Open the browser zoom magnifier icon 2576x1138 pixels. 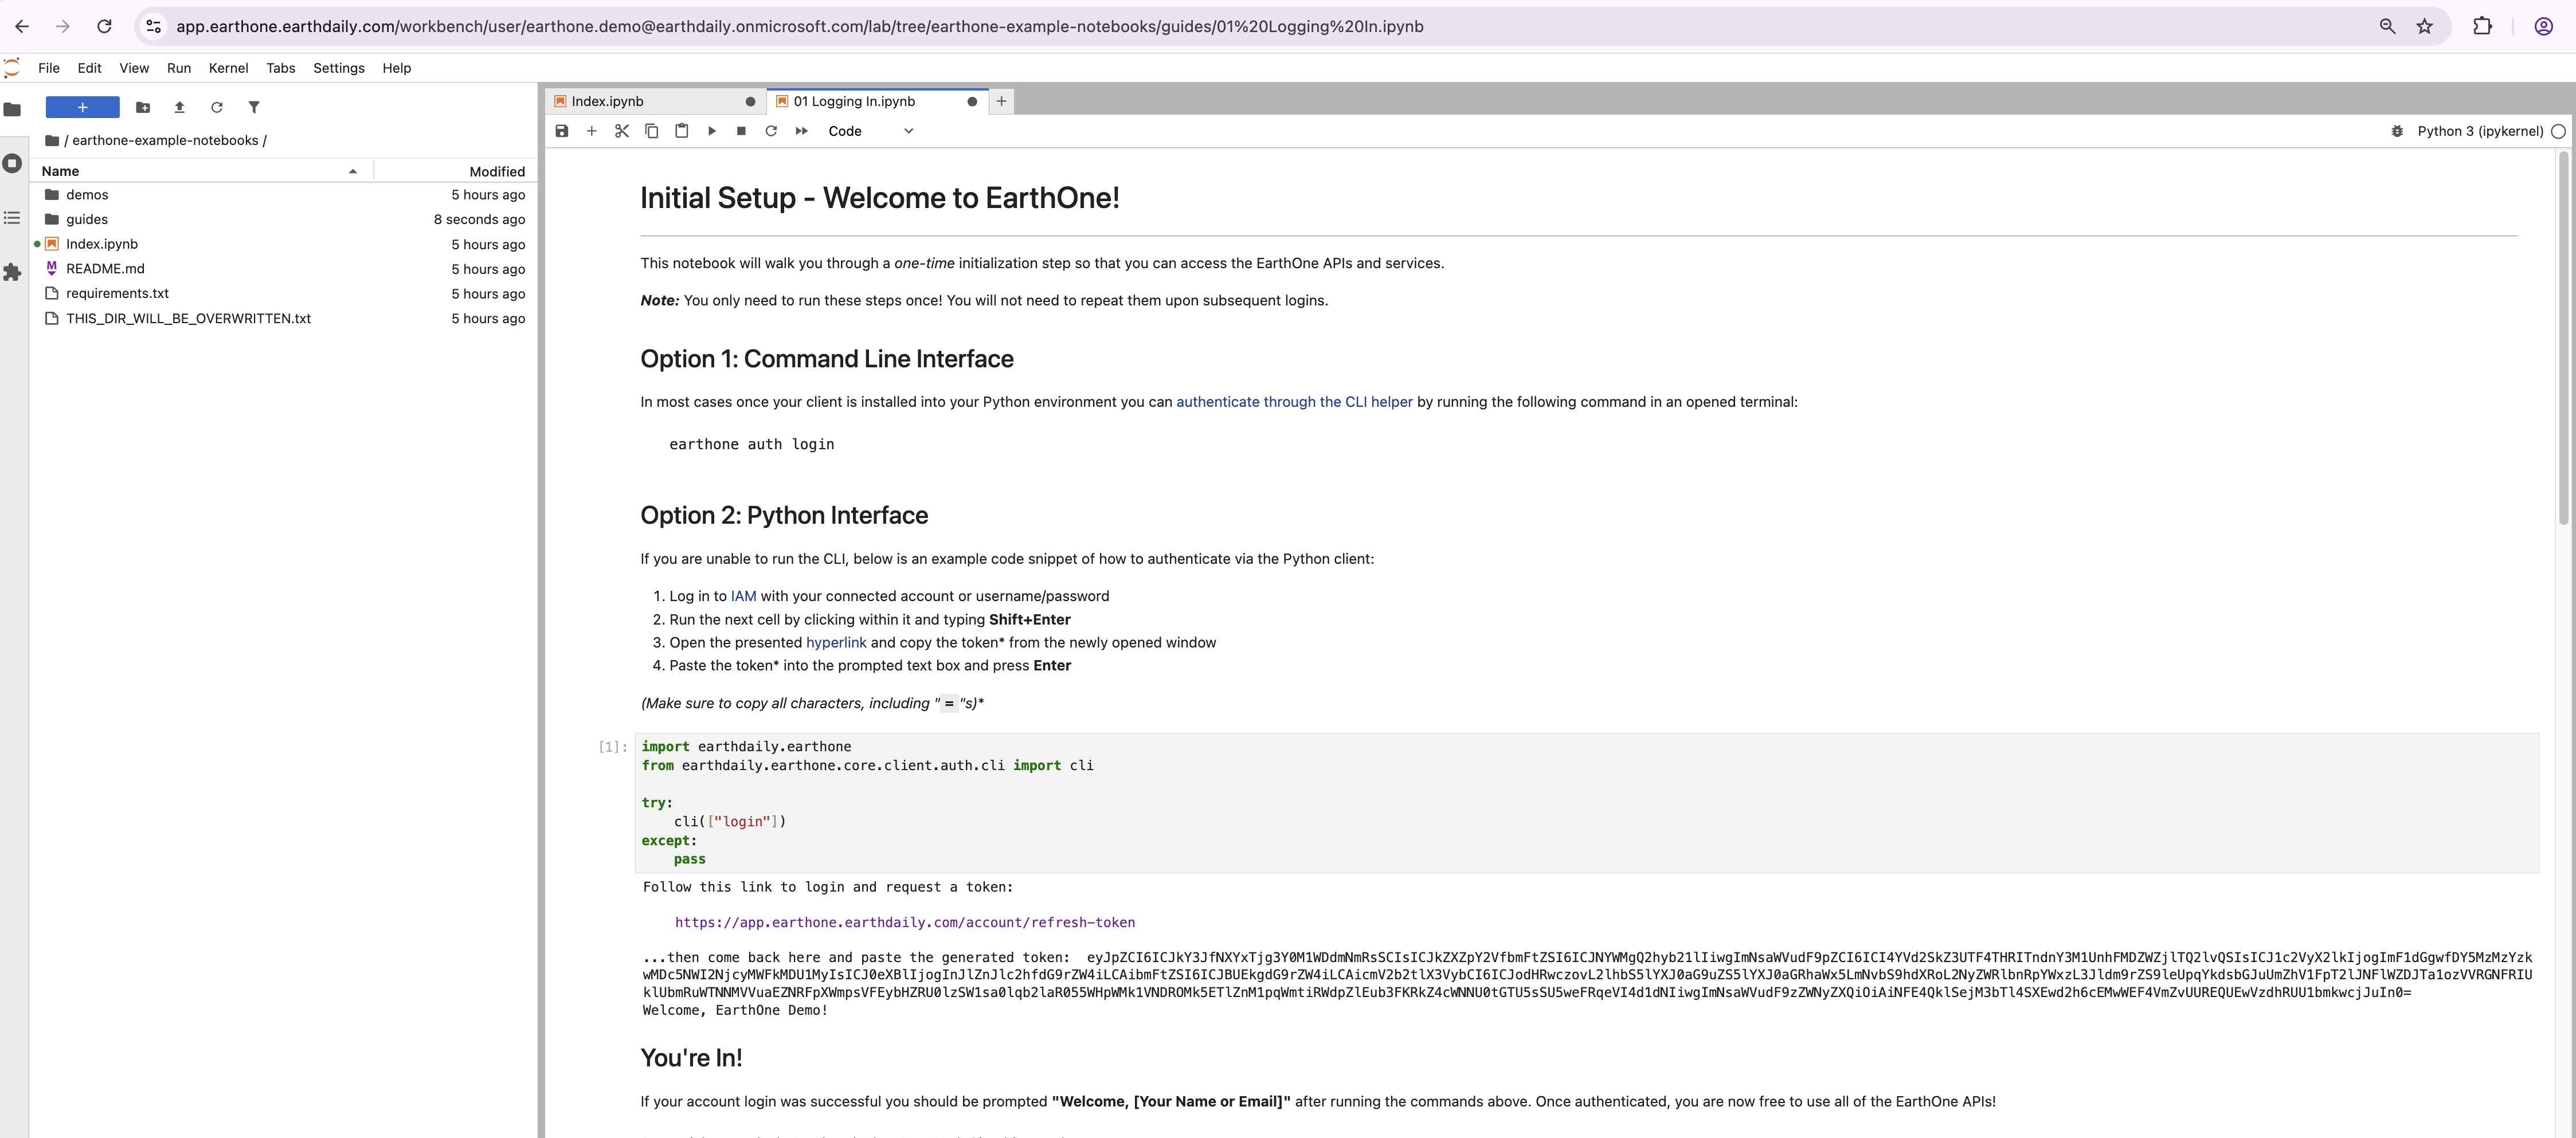pos(2387,27)
